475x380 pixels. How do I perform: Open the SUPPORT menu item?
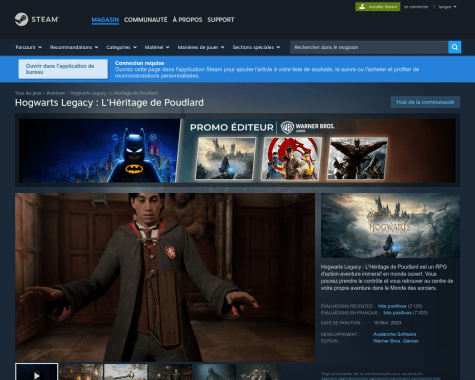[221, 20]
